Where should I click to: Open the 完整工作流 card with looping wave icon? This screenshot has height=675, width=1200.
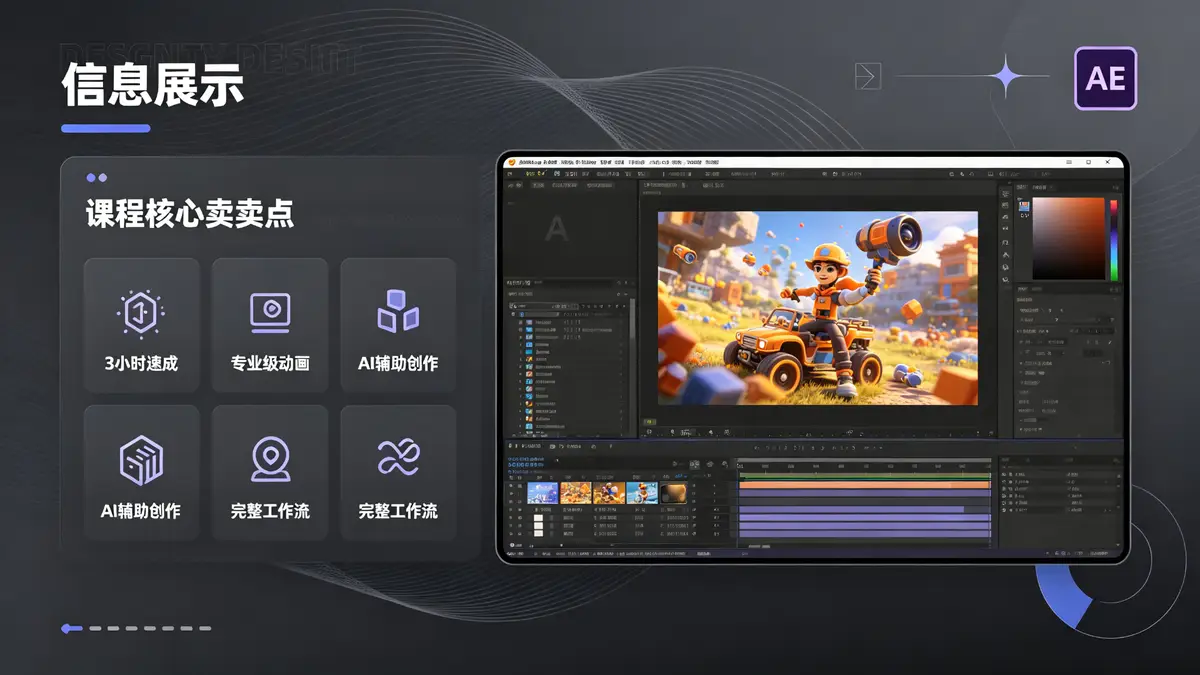click(398, 473)
